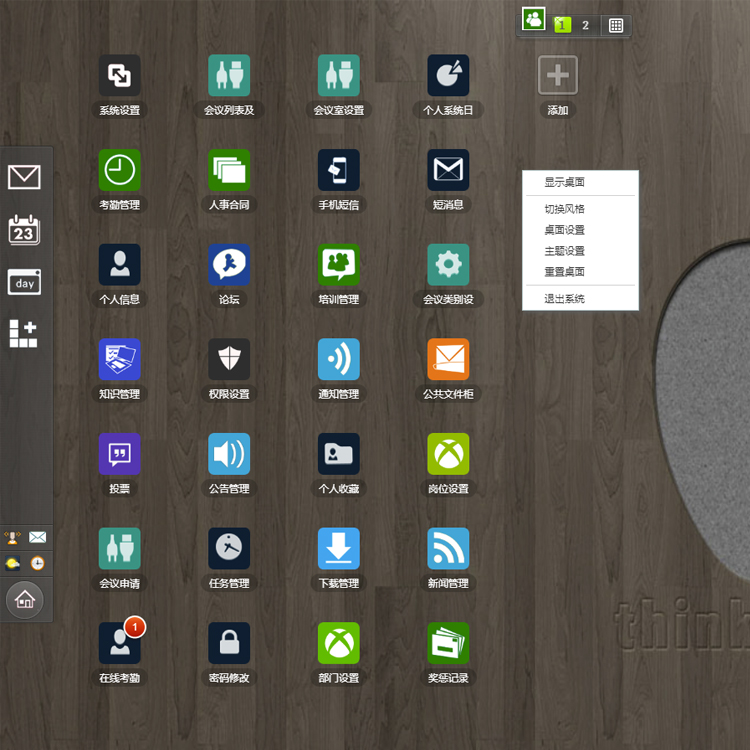Click the sidebar day view icon

(x=24, y=282)
